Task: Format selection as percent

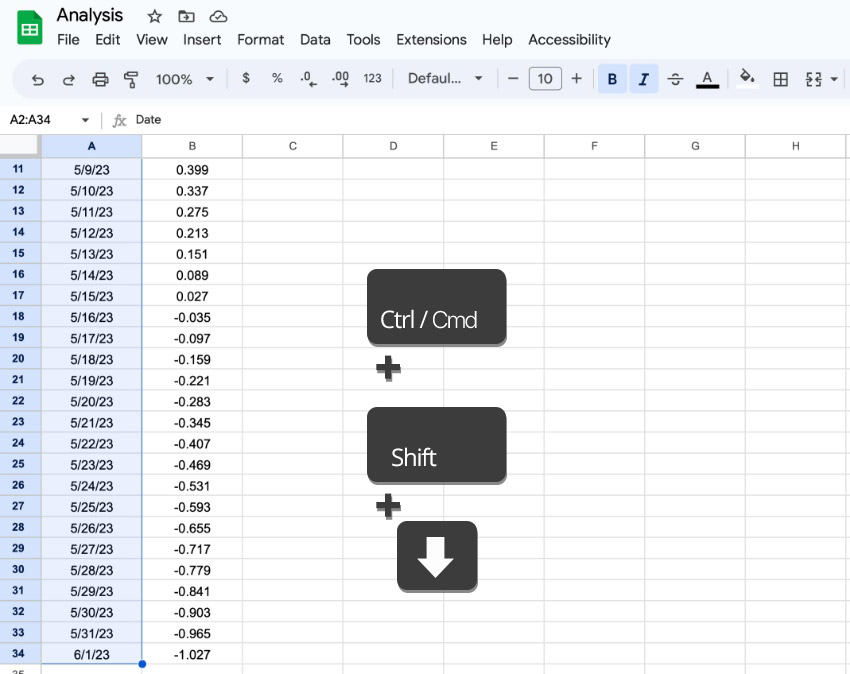Action: [x=276, y=78]
